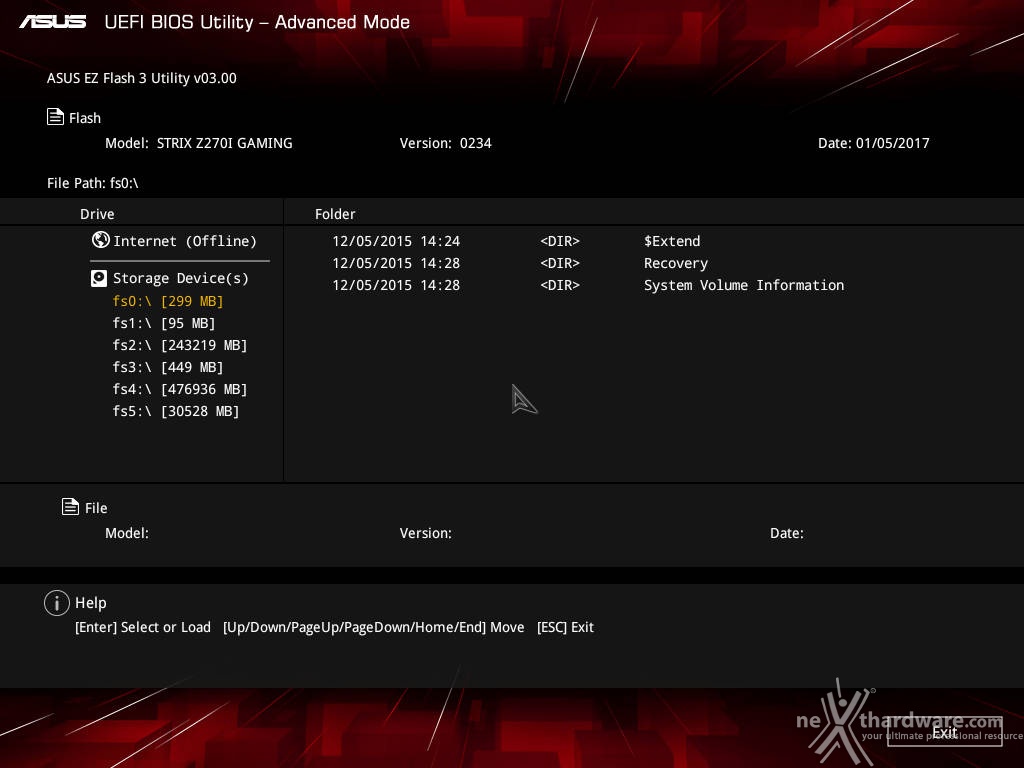The image size is (1024, 768).
Task: Click the <DIR> tag of $Extend row
Action: (560, 241)
